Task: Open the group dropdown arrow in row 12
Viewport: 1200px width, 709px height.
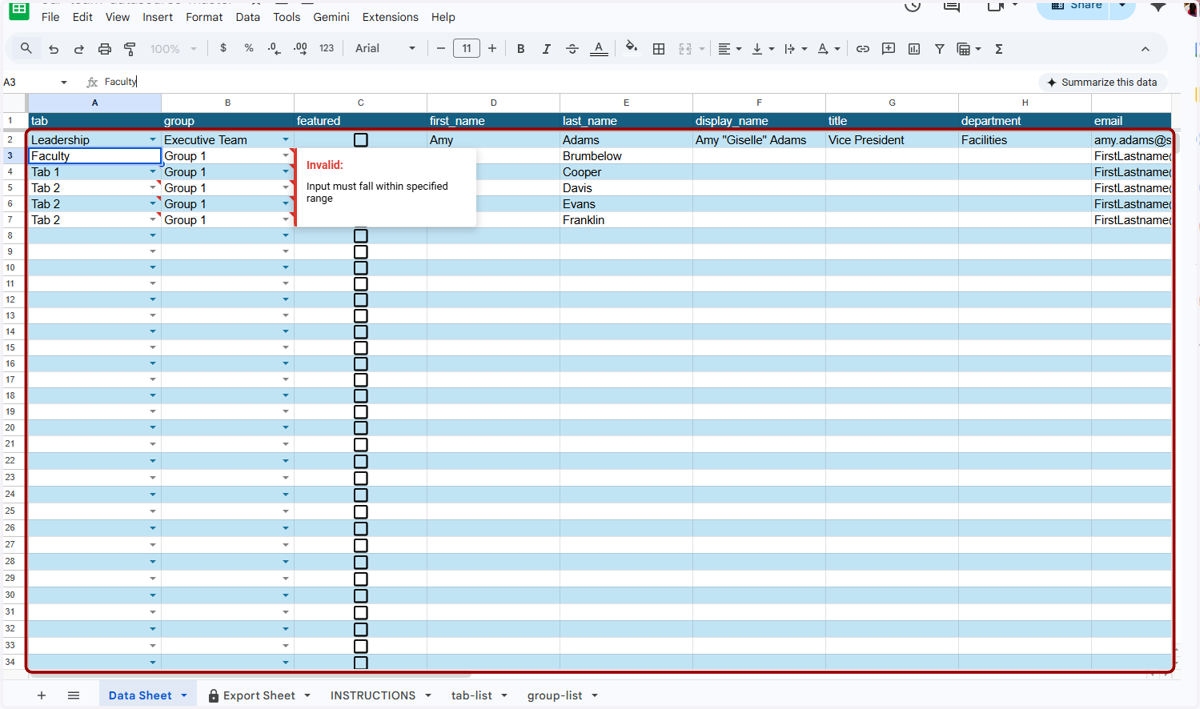Action: click(286, 300)
